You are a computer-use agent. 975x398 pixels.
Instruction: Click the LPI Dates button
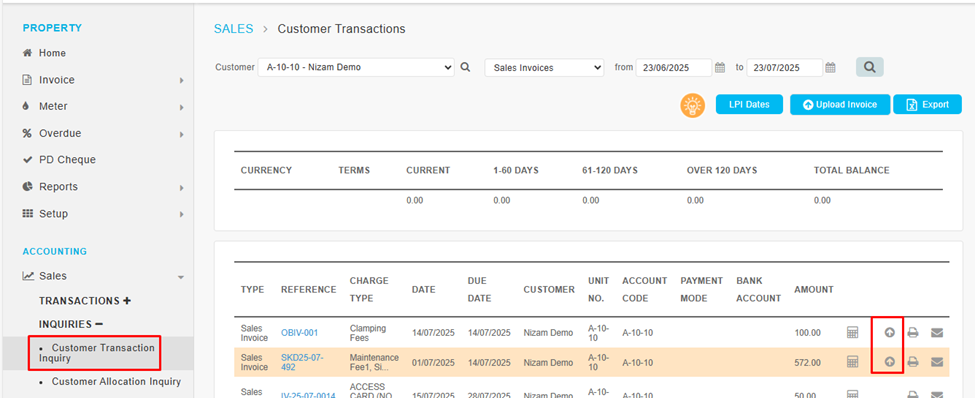click(x=749, y=104)
